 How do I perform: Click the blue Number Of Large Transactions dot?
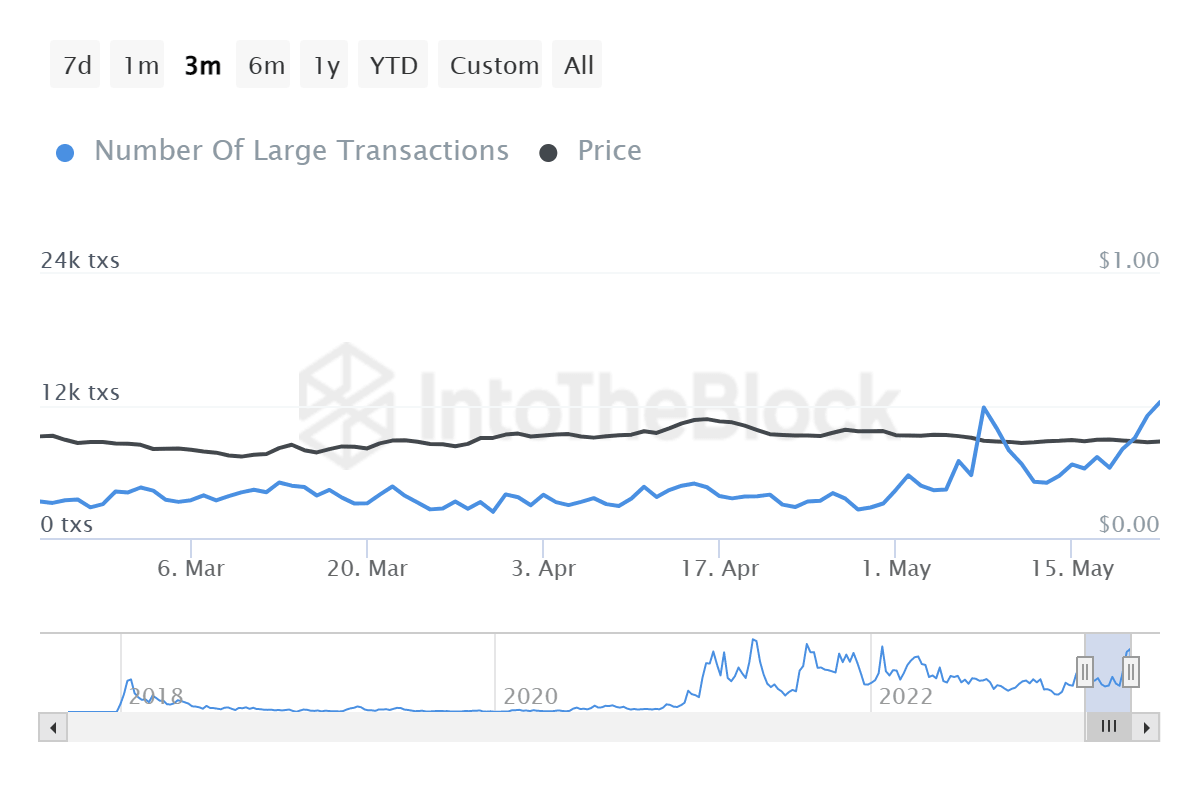(65, 153)
